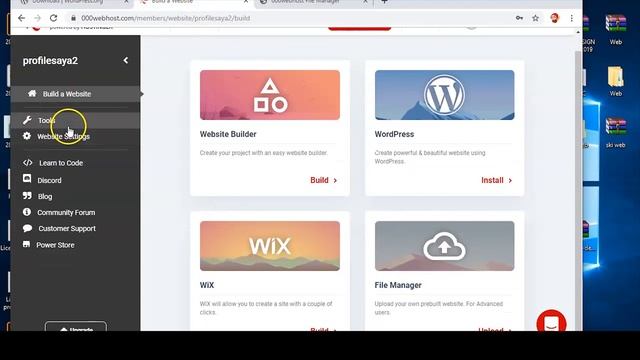Click the Website Builder shapes thumbnail
640x360 pixels.
[x=270, y=95]
